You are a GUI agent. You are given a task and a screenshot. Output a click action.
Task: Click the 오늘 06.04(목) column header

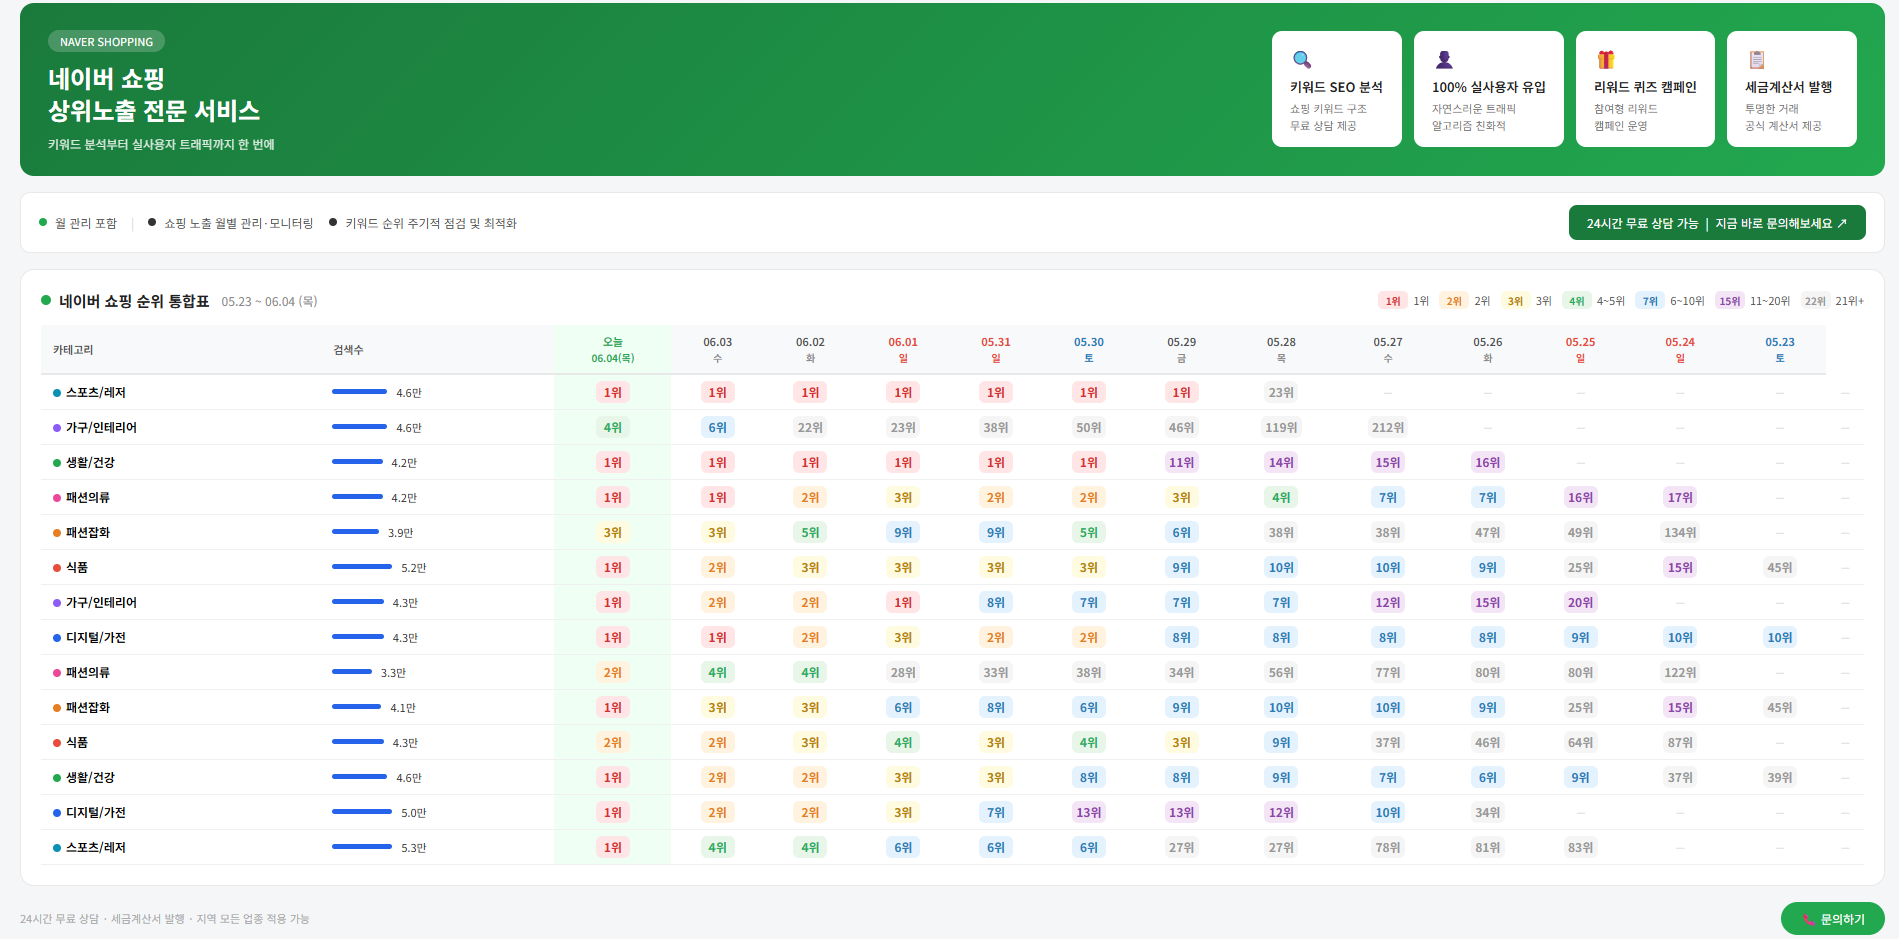(x=612, y=350)
